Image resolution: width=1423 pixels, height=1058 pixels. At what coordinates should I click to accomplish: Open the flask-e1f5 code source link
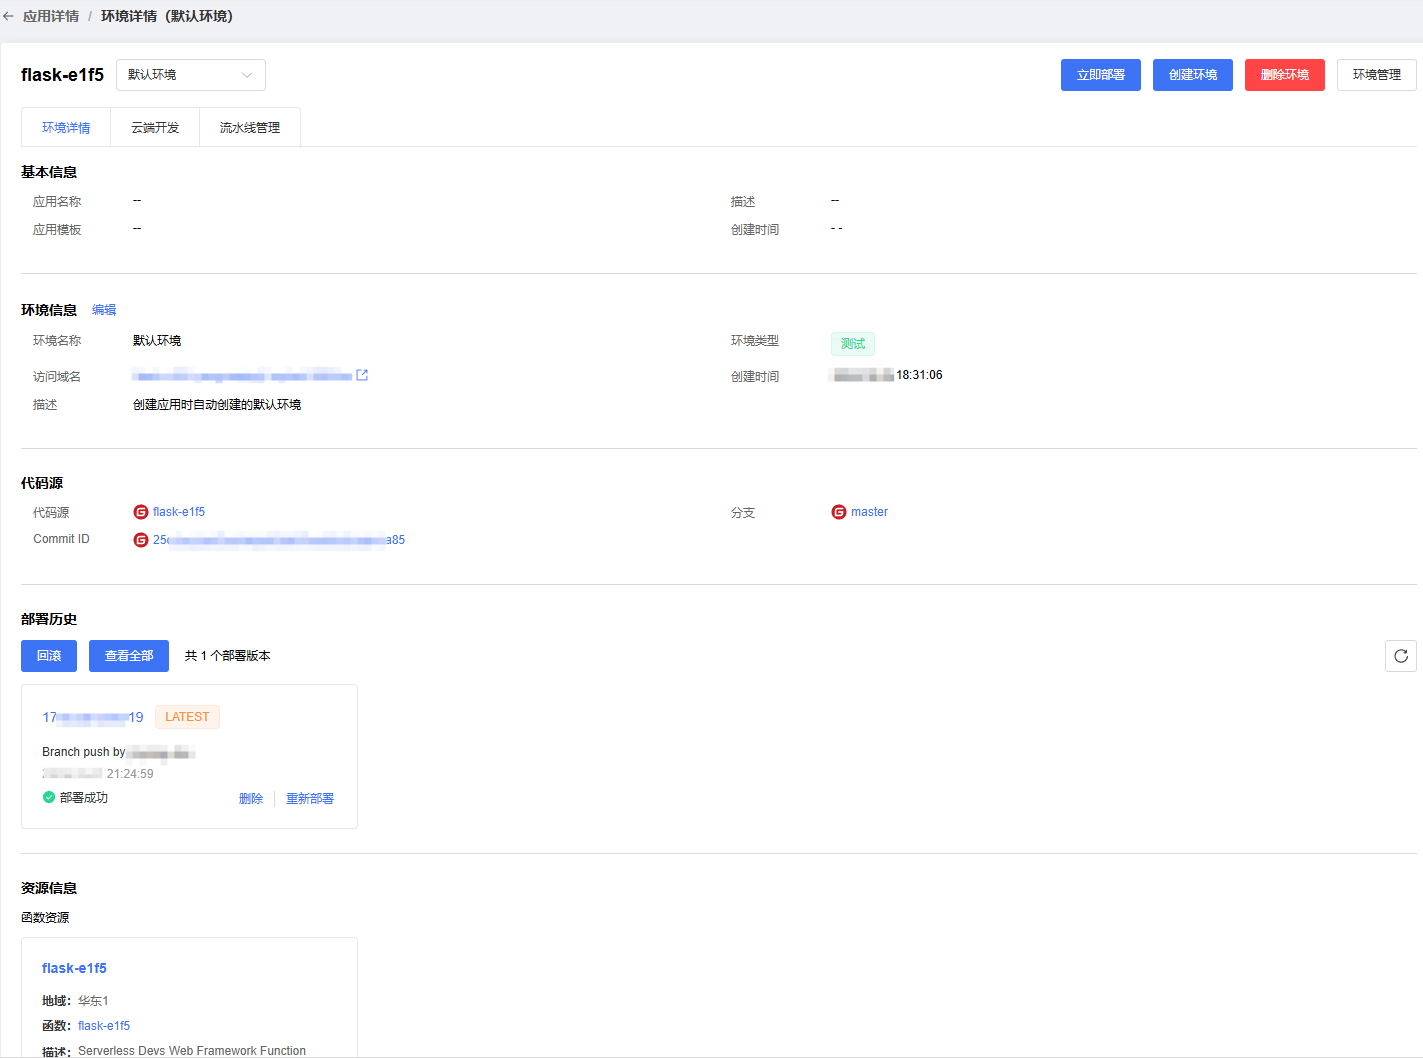(179, 512)
